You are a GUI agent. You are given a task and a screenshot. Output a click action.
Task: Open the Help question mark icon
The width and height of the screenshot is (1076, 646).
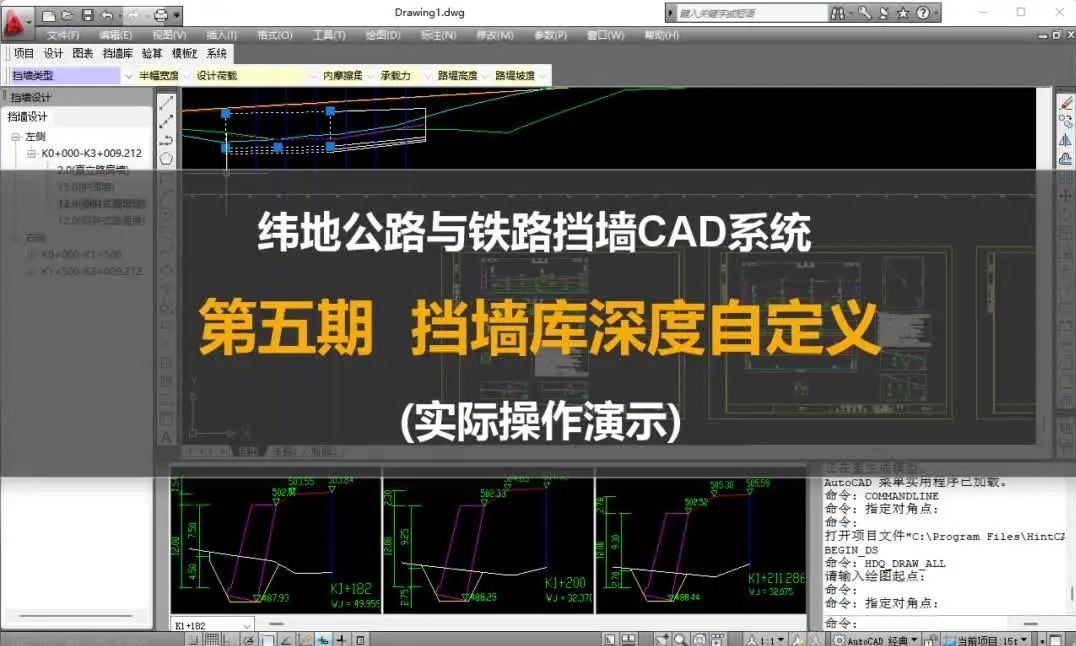tap(922, 14)
